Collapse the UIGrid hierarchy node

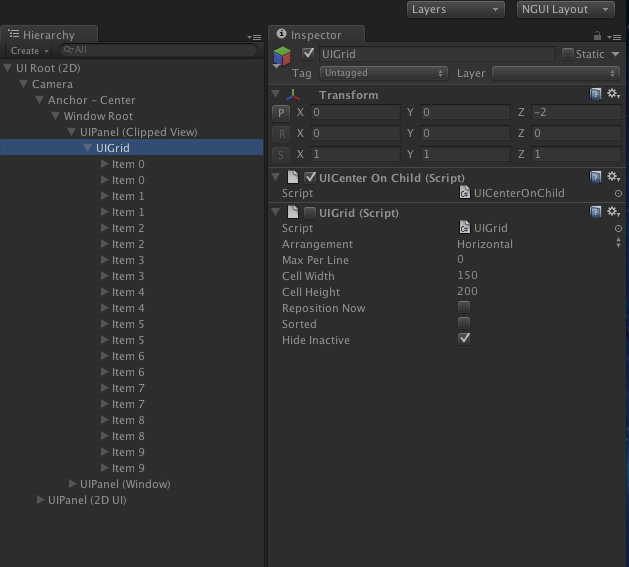tap(87, 148)
